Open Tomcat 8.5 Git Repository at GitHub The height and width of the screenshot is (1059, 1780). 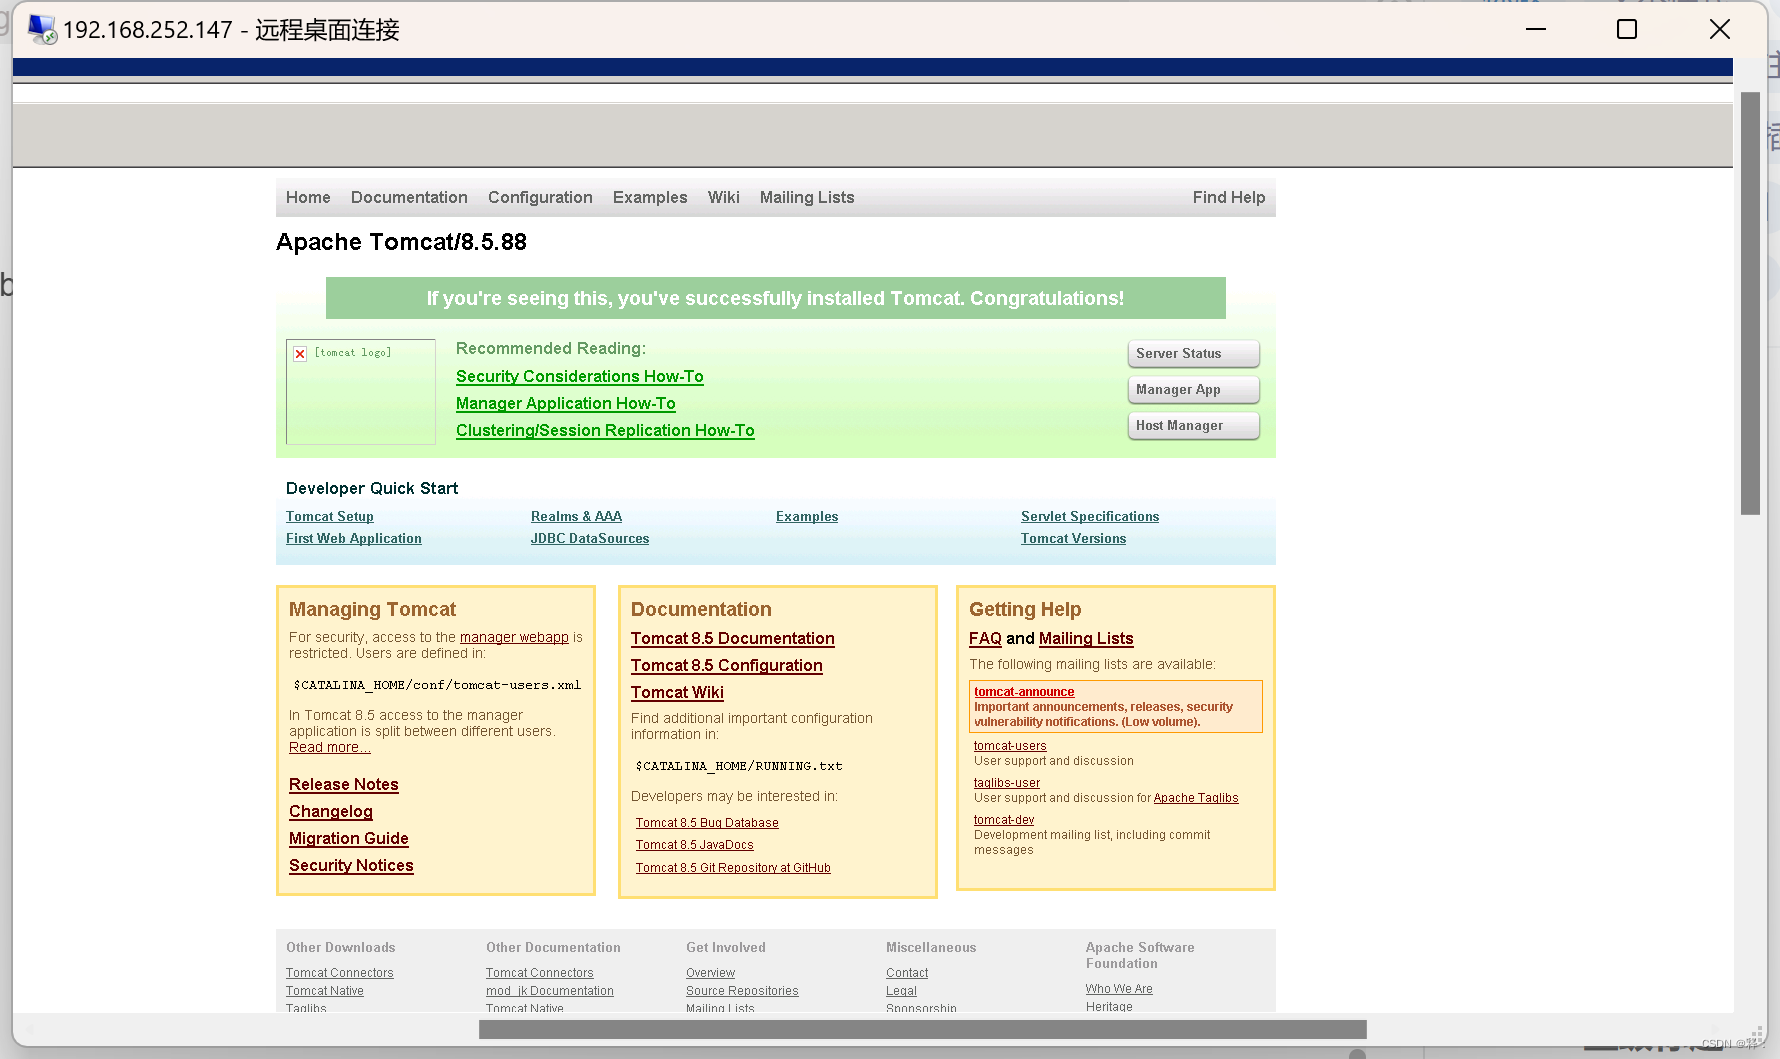(x=733, y=868)
